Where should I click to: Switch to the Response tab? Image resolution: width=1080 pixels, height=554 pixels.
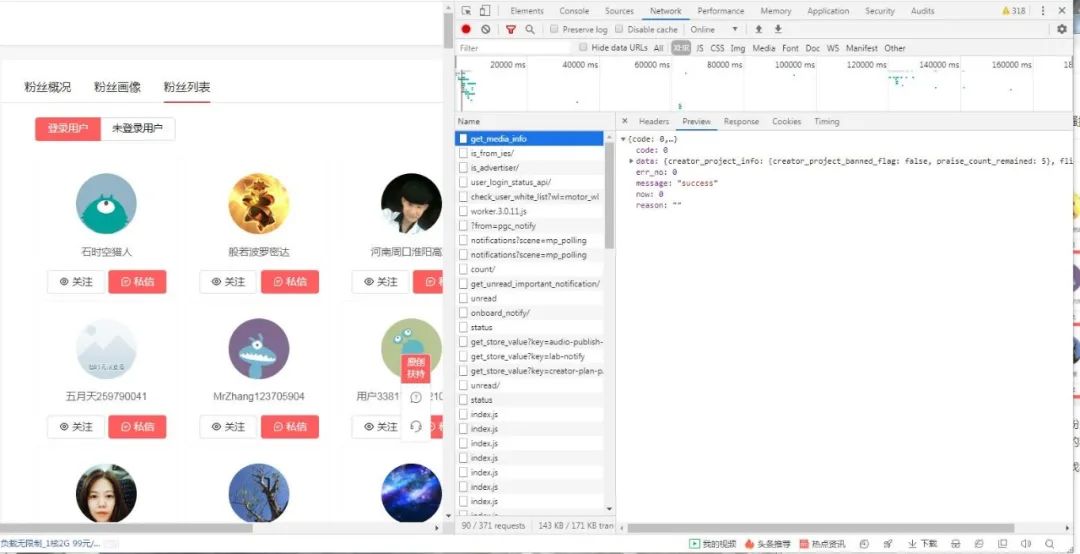[x=741, y=121]
